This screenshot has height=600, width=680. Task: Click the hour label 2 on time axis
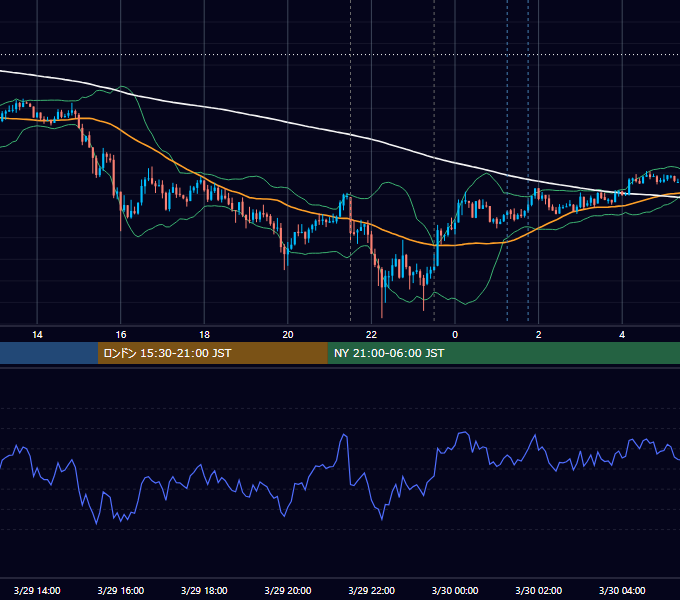coord(539,335)
